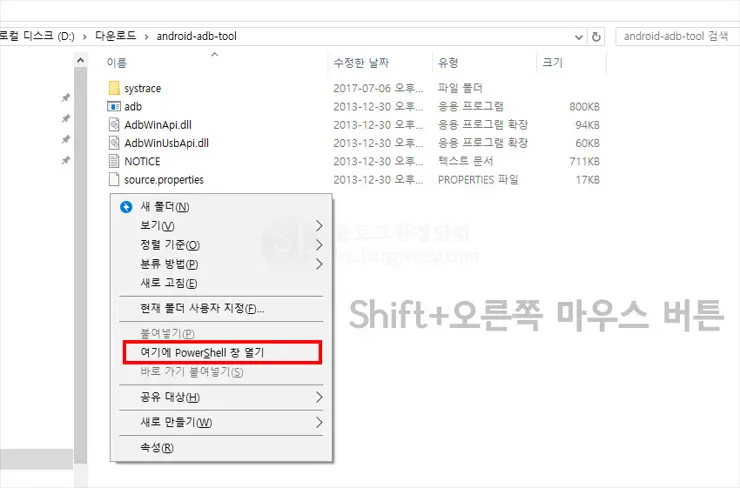Click the navigation pane scroll up arrow
This screenshot has width=740, height=488.
(80, 60)
